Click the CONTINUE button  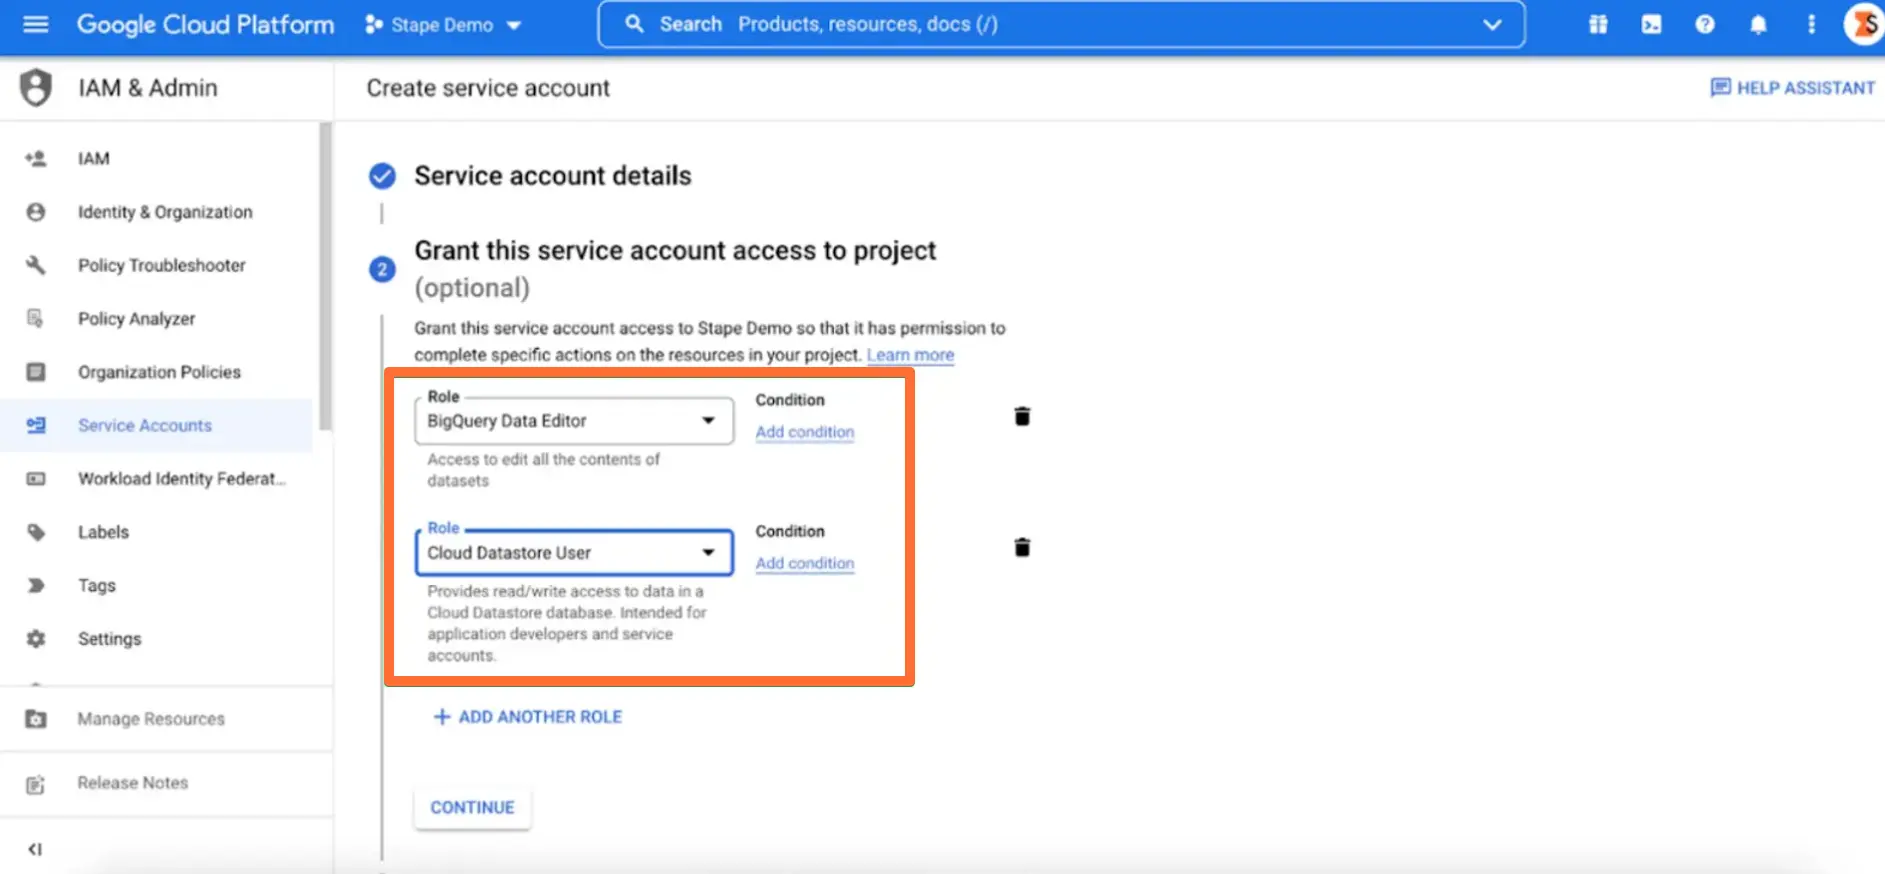point(472,807)
